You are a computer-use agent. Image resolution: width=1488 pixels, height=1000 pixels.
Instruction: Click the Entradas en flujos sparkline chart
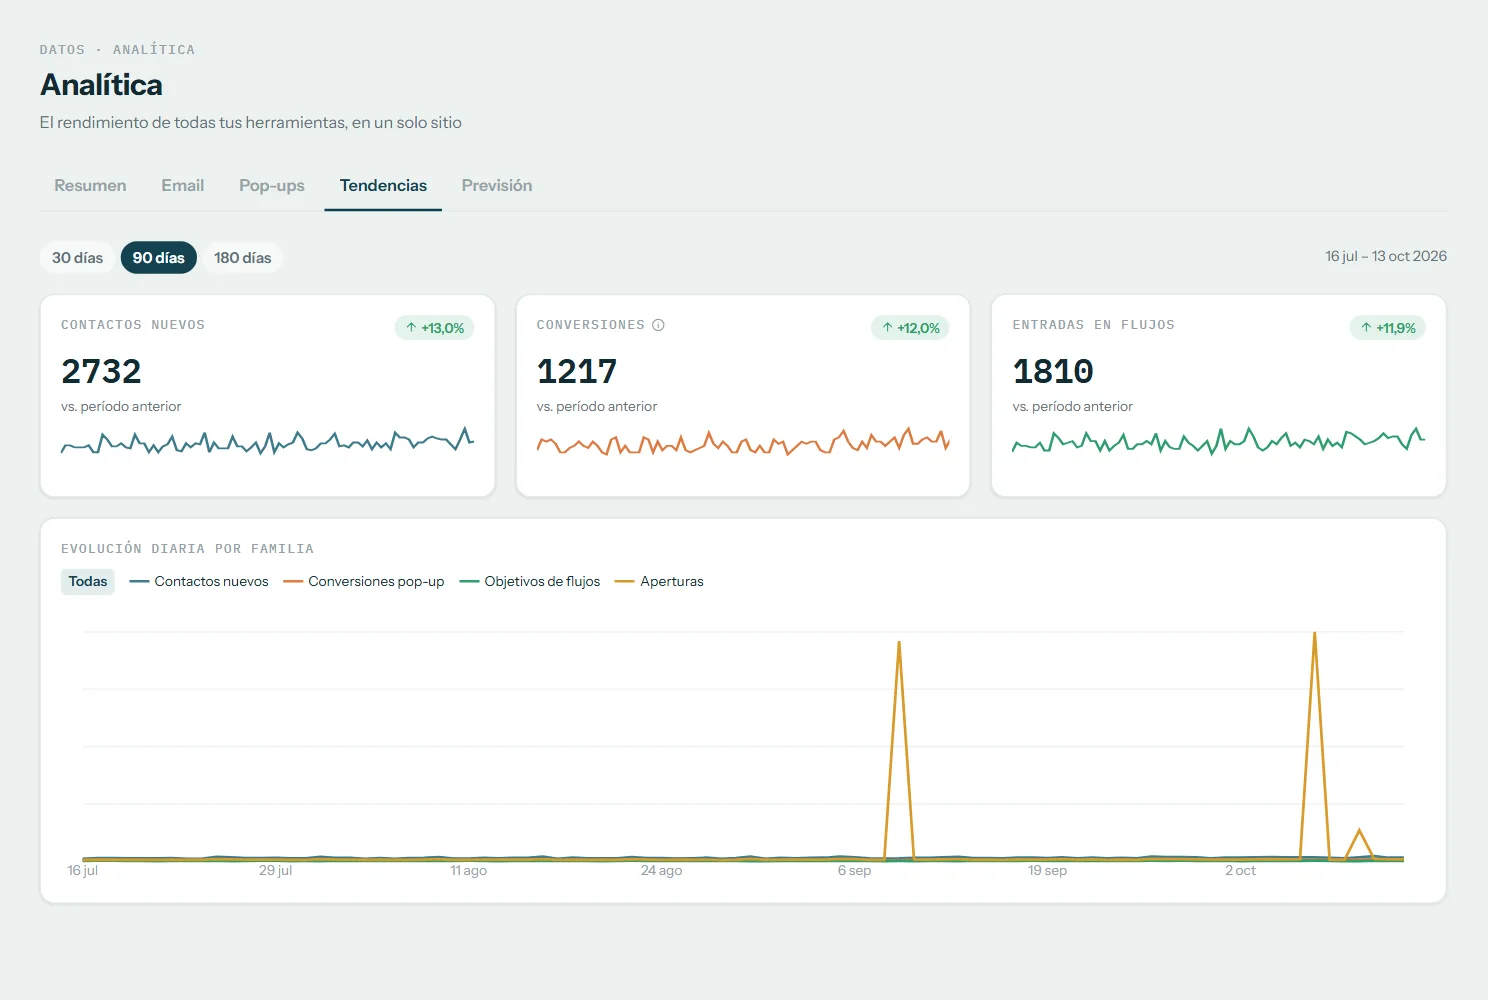click(x=1219, y=441)
